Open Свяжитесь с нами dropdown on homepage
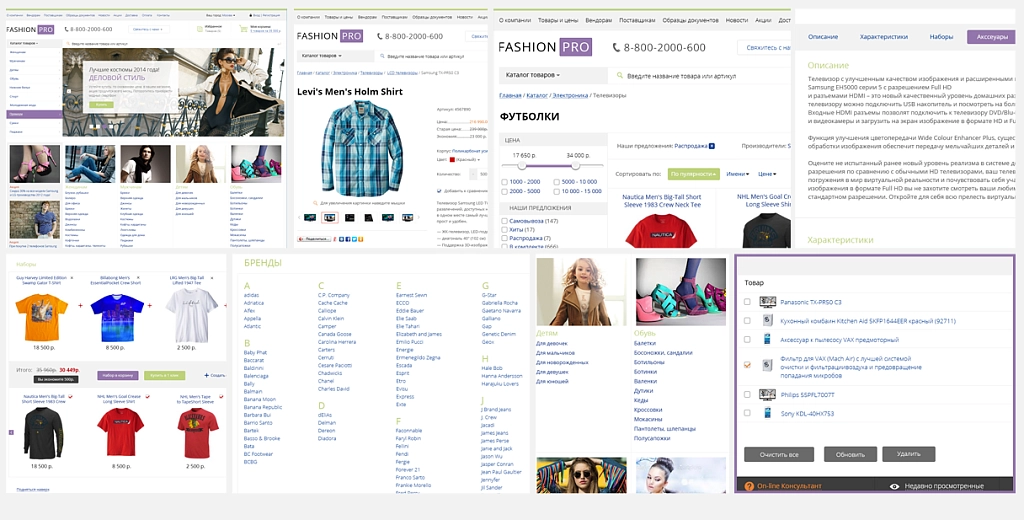 tap(149, 29)
